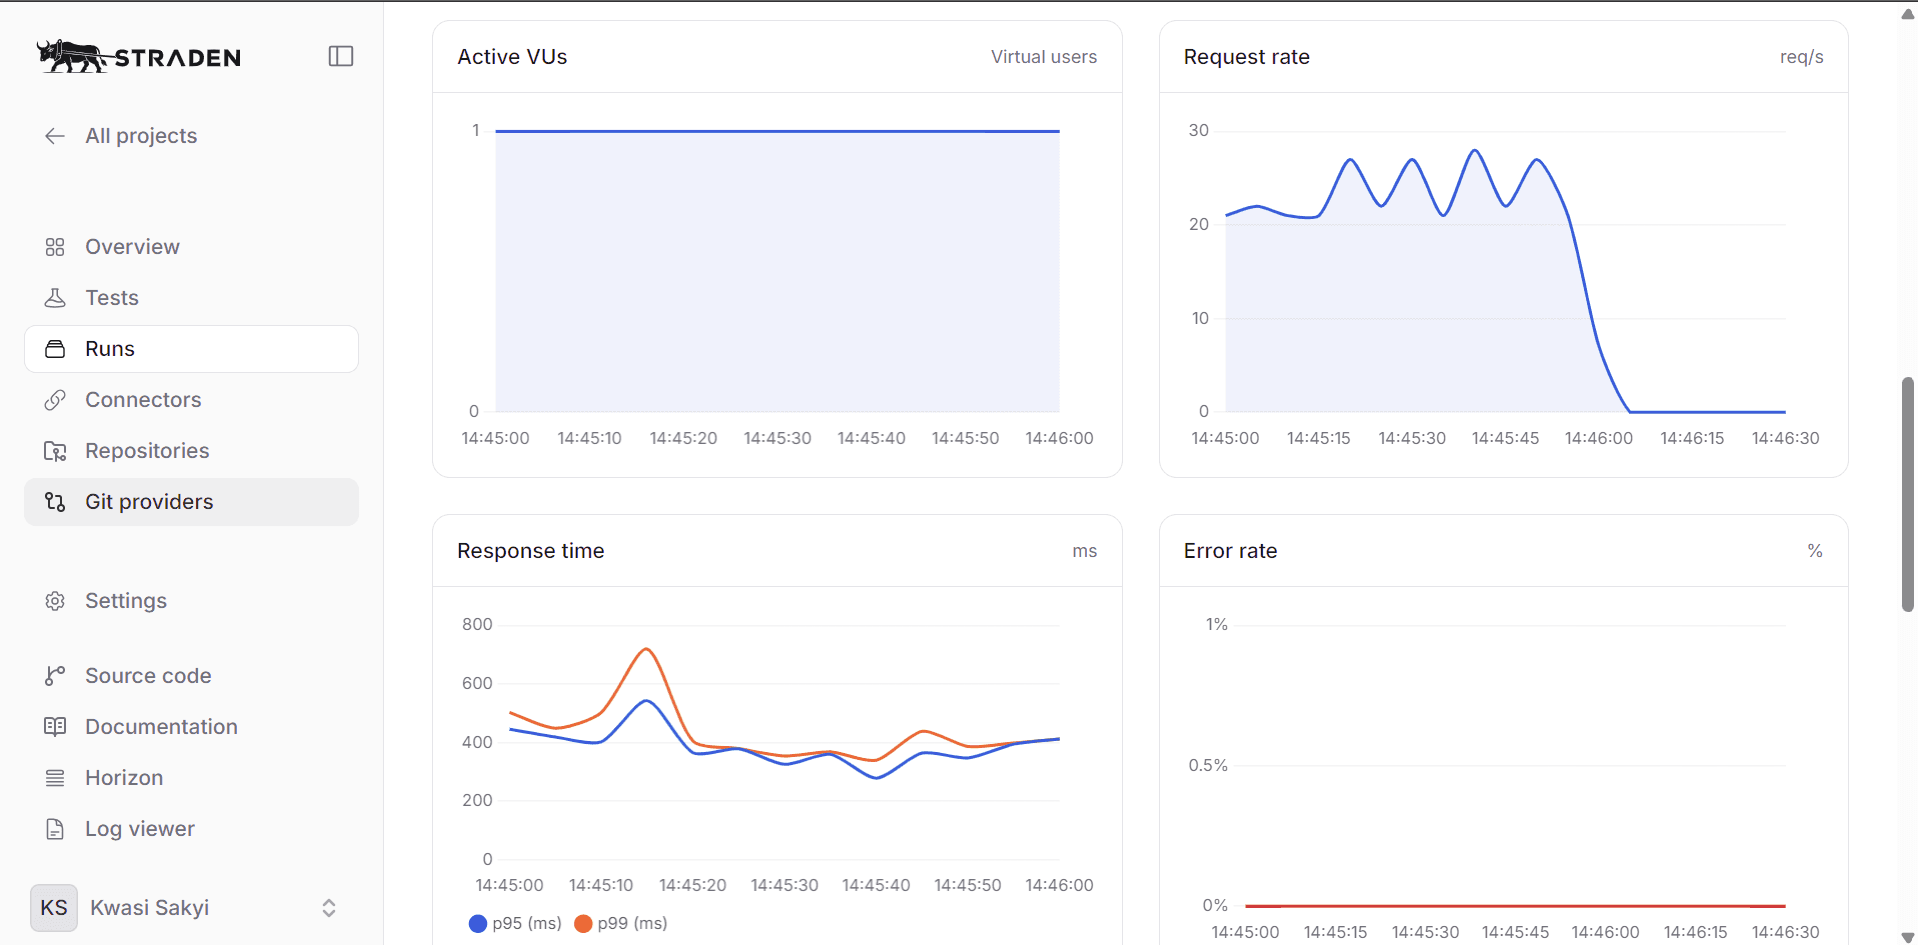Collapse the sidebar panel toggle icon
Screen dimensions: 1918x945
(341, 56)
